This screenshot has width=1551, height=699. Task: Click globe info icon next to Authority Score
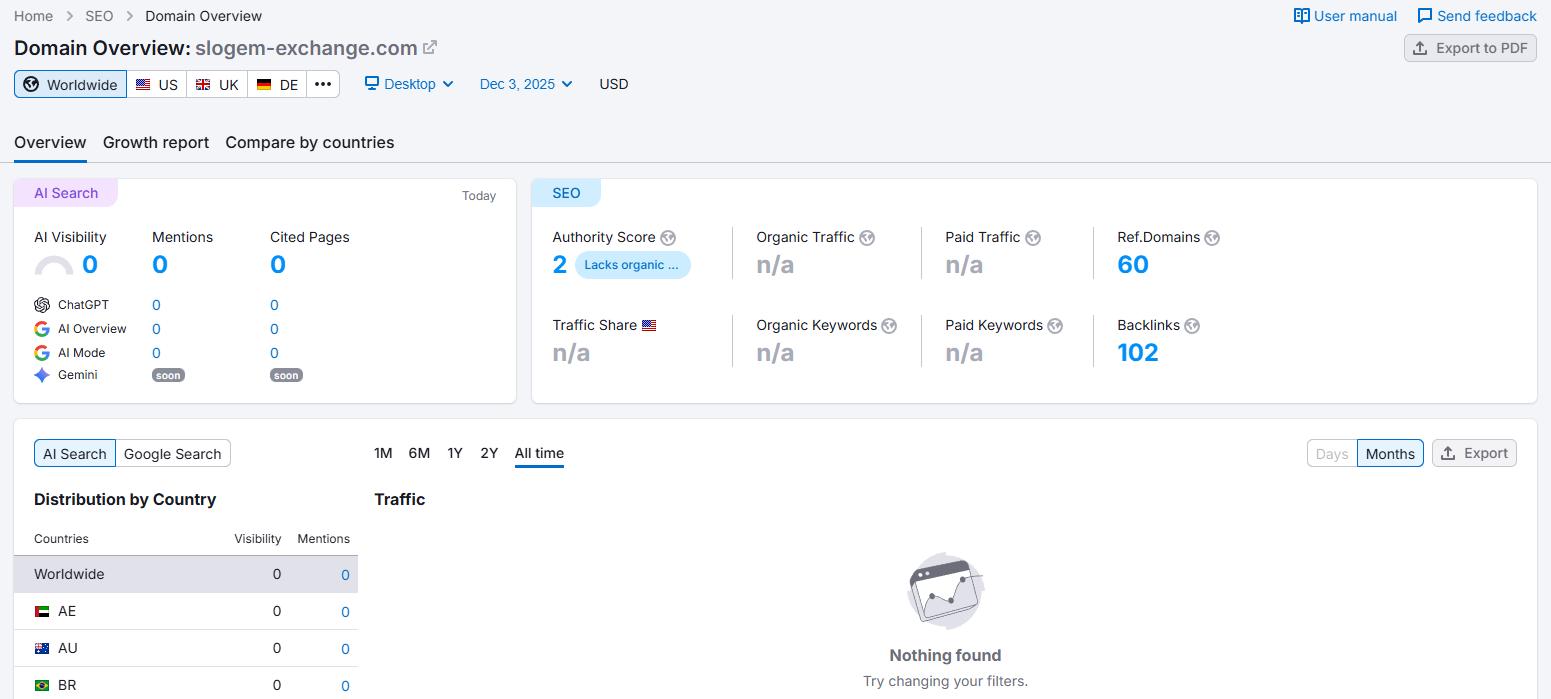click(668, 238)
